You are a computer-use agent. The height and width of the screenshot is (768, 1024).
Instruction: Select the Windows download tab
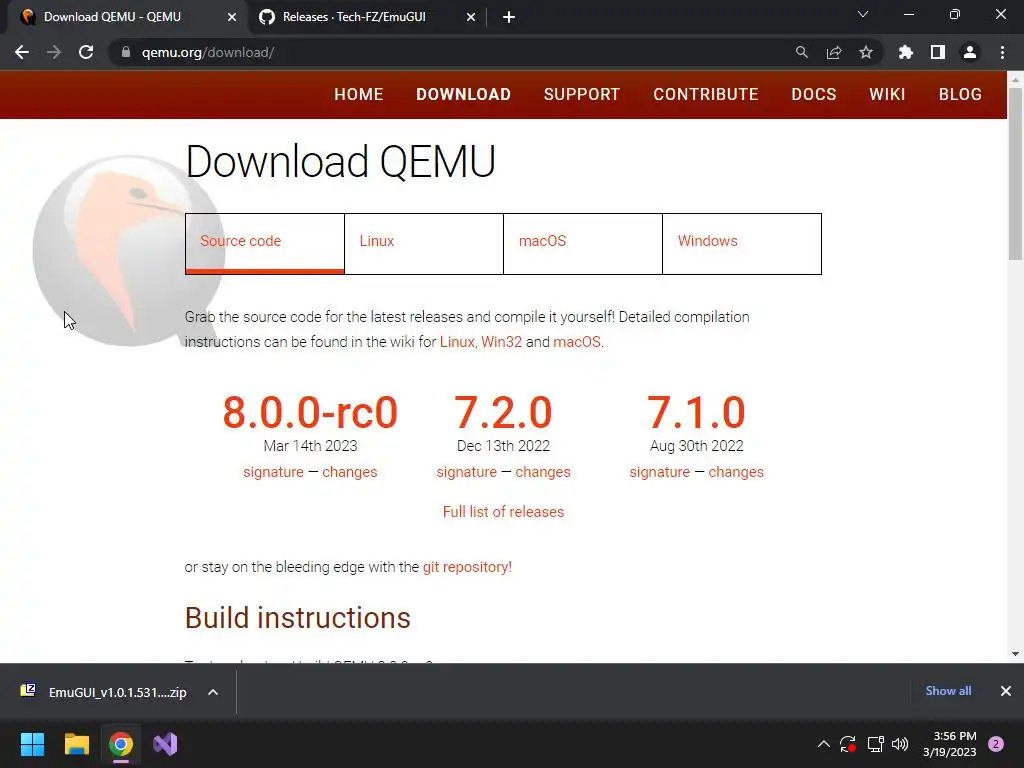coord(742,244)
